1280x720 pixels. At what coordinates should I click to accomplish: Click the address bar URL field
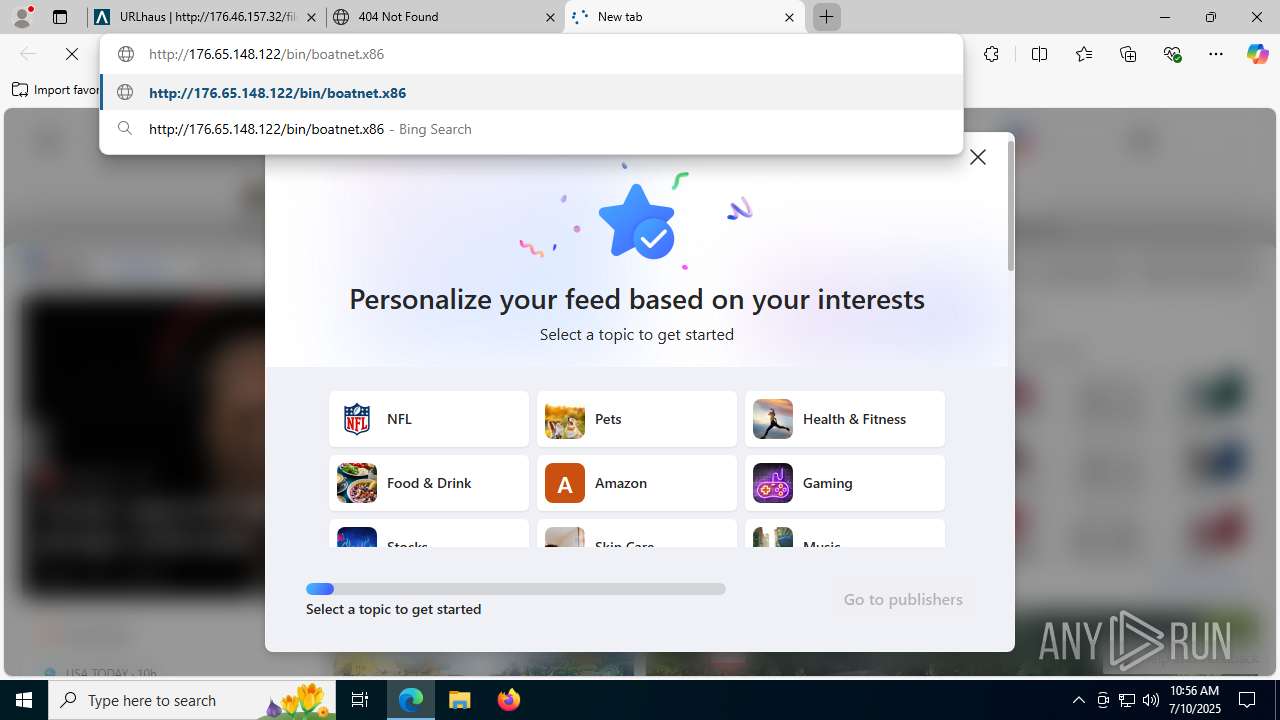pos(530,54)
